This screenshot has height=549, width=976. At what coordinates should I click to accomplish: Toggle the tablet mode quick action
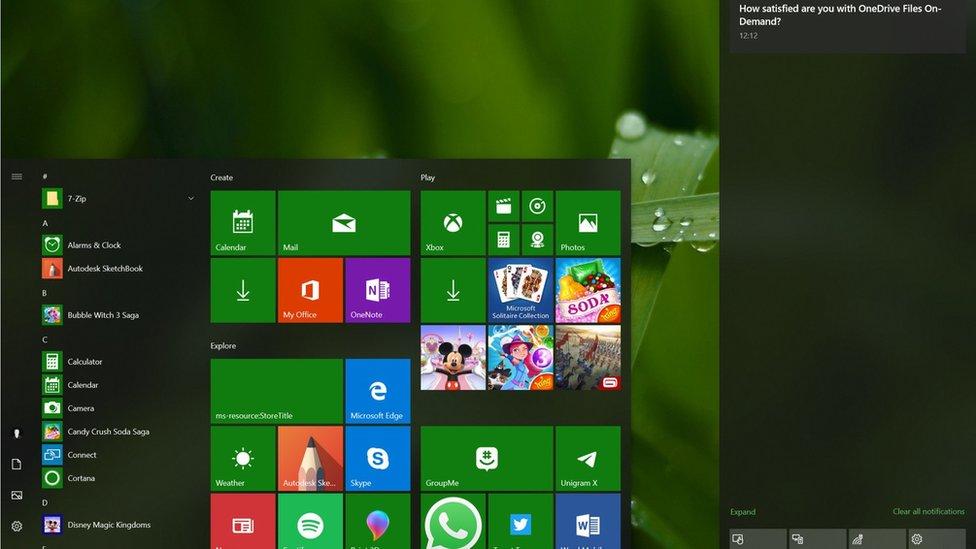(x=757, y=539)
